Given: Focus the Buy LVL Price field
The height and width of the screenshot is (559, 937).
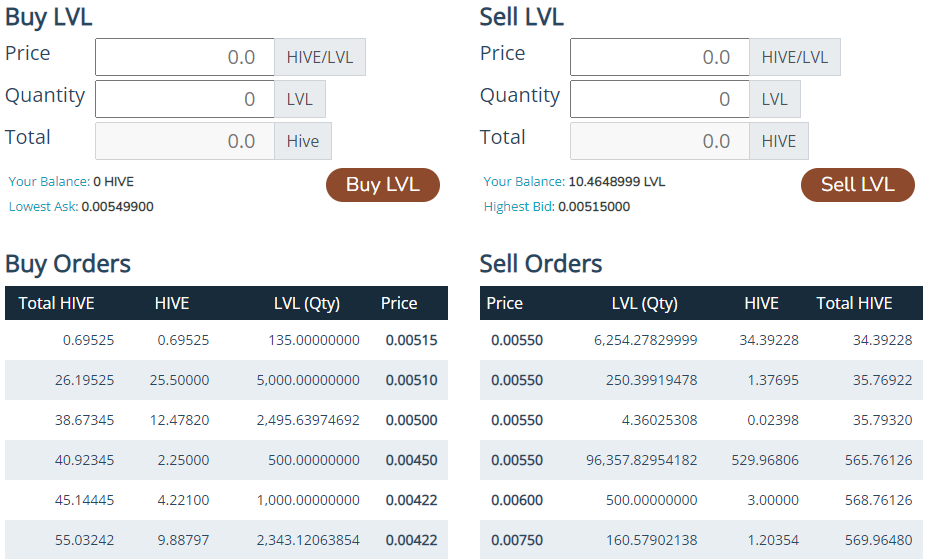Looking at the screenshot, I should pos(185,57).
